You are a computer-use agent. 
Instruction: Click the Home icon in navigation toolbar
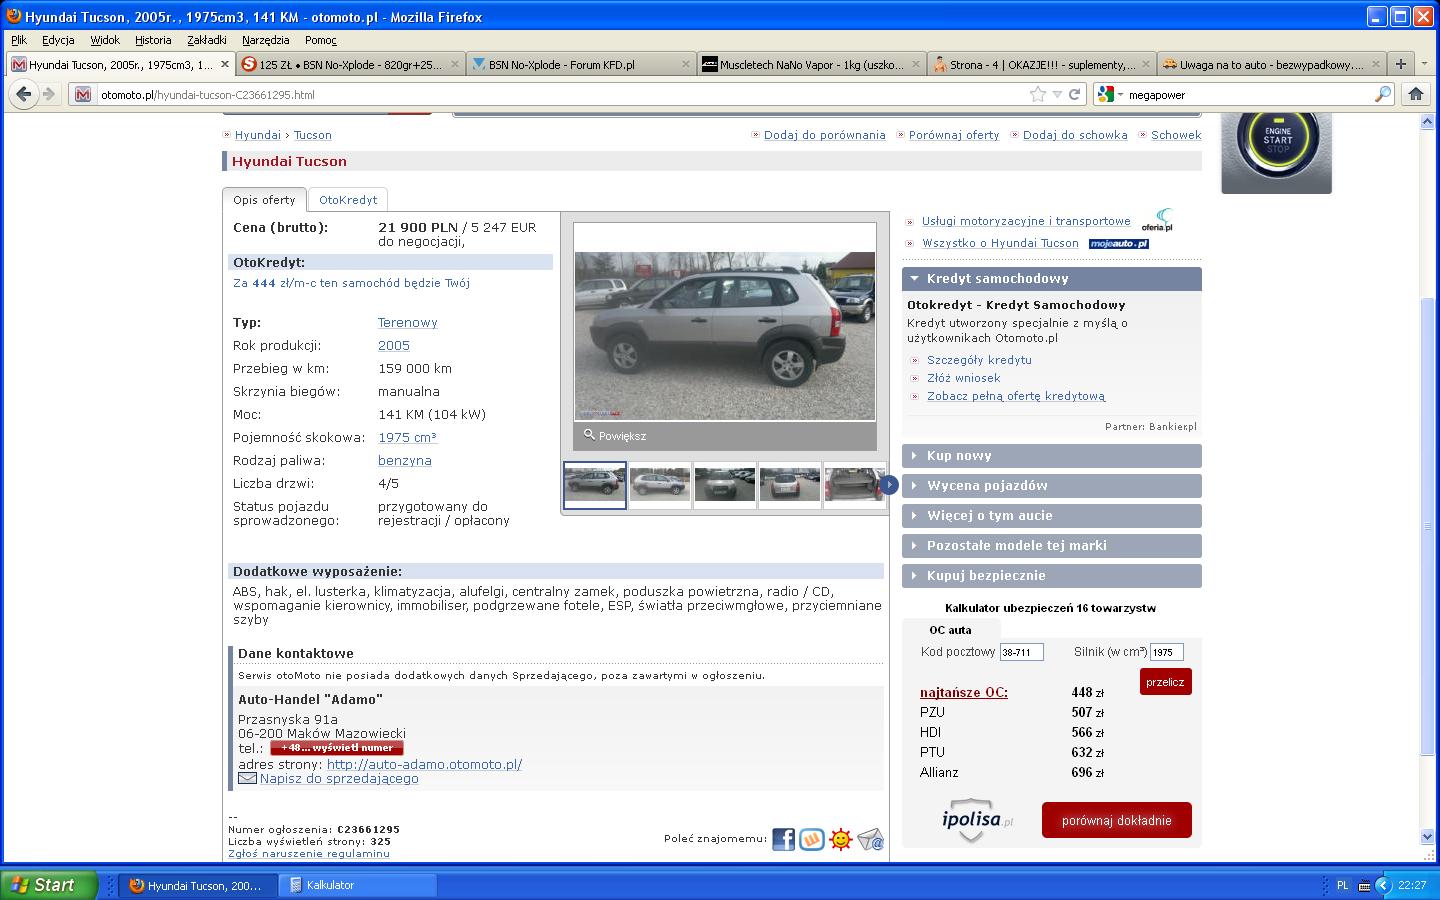coord(1415,94)
